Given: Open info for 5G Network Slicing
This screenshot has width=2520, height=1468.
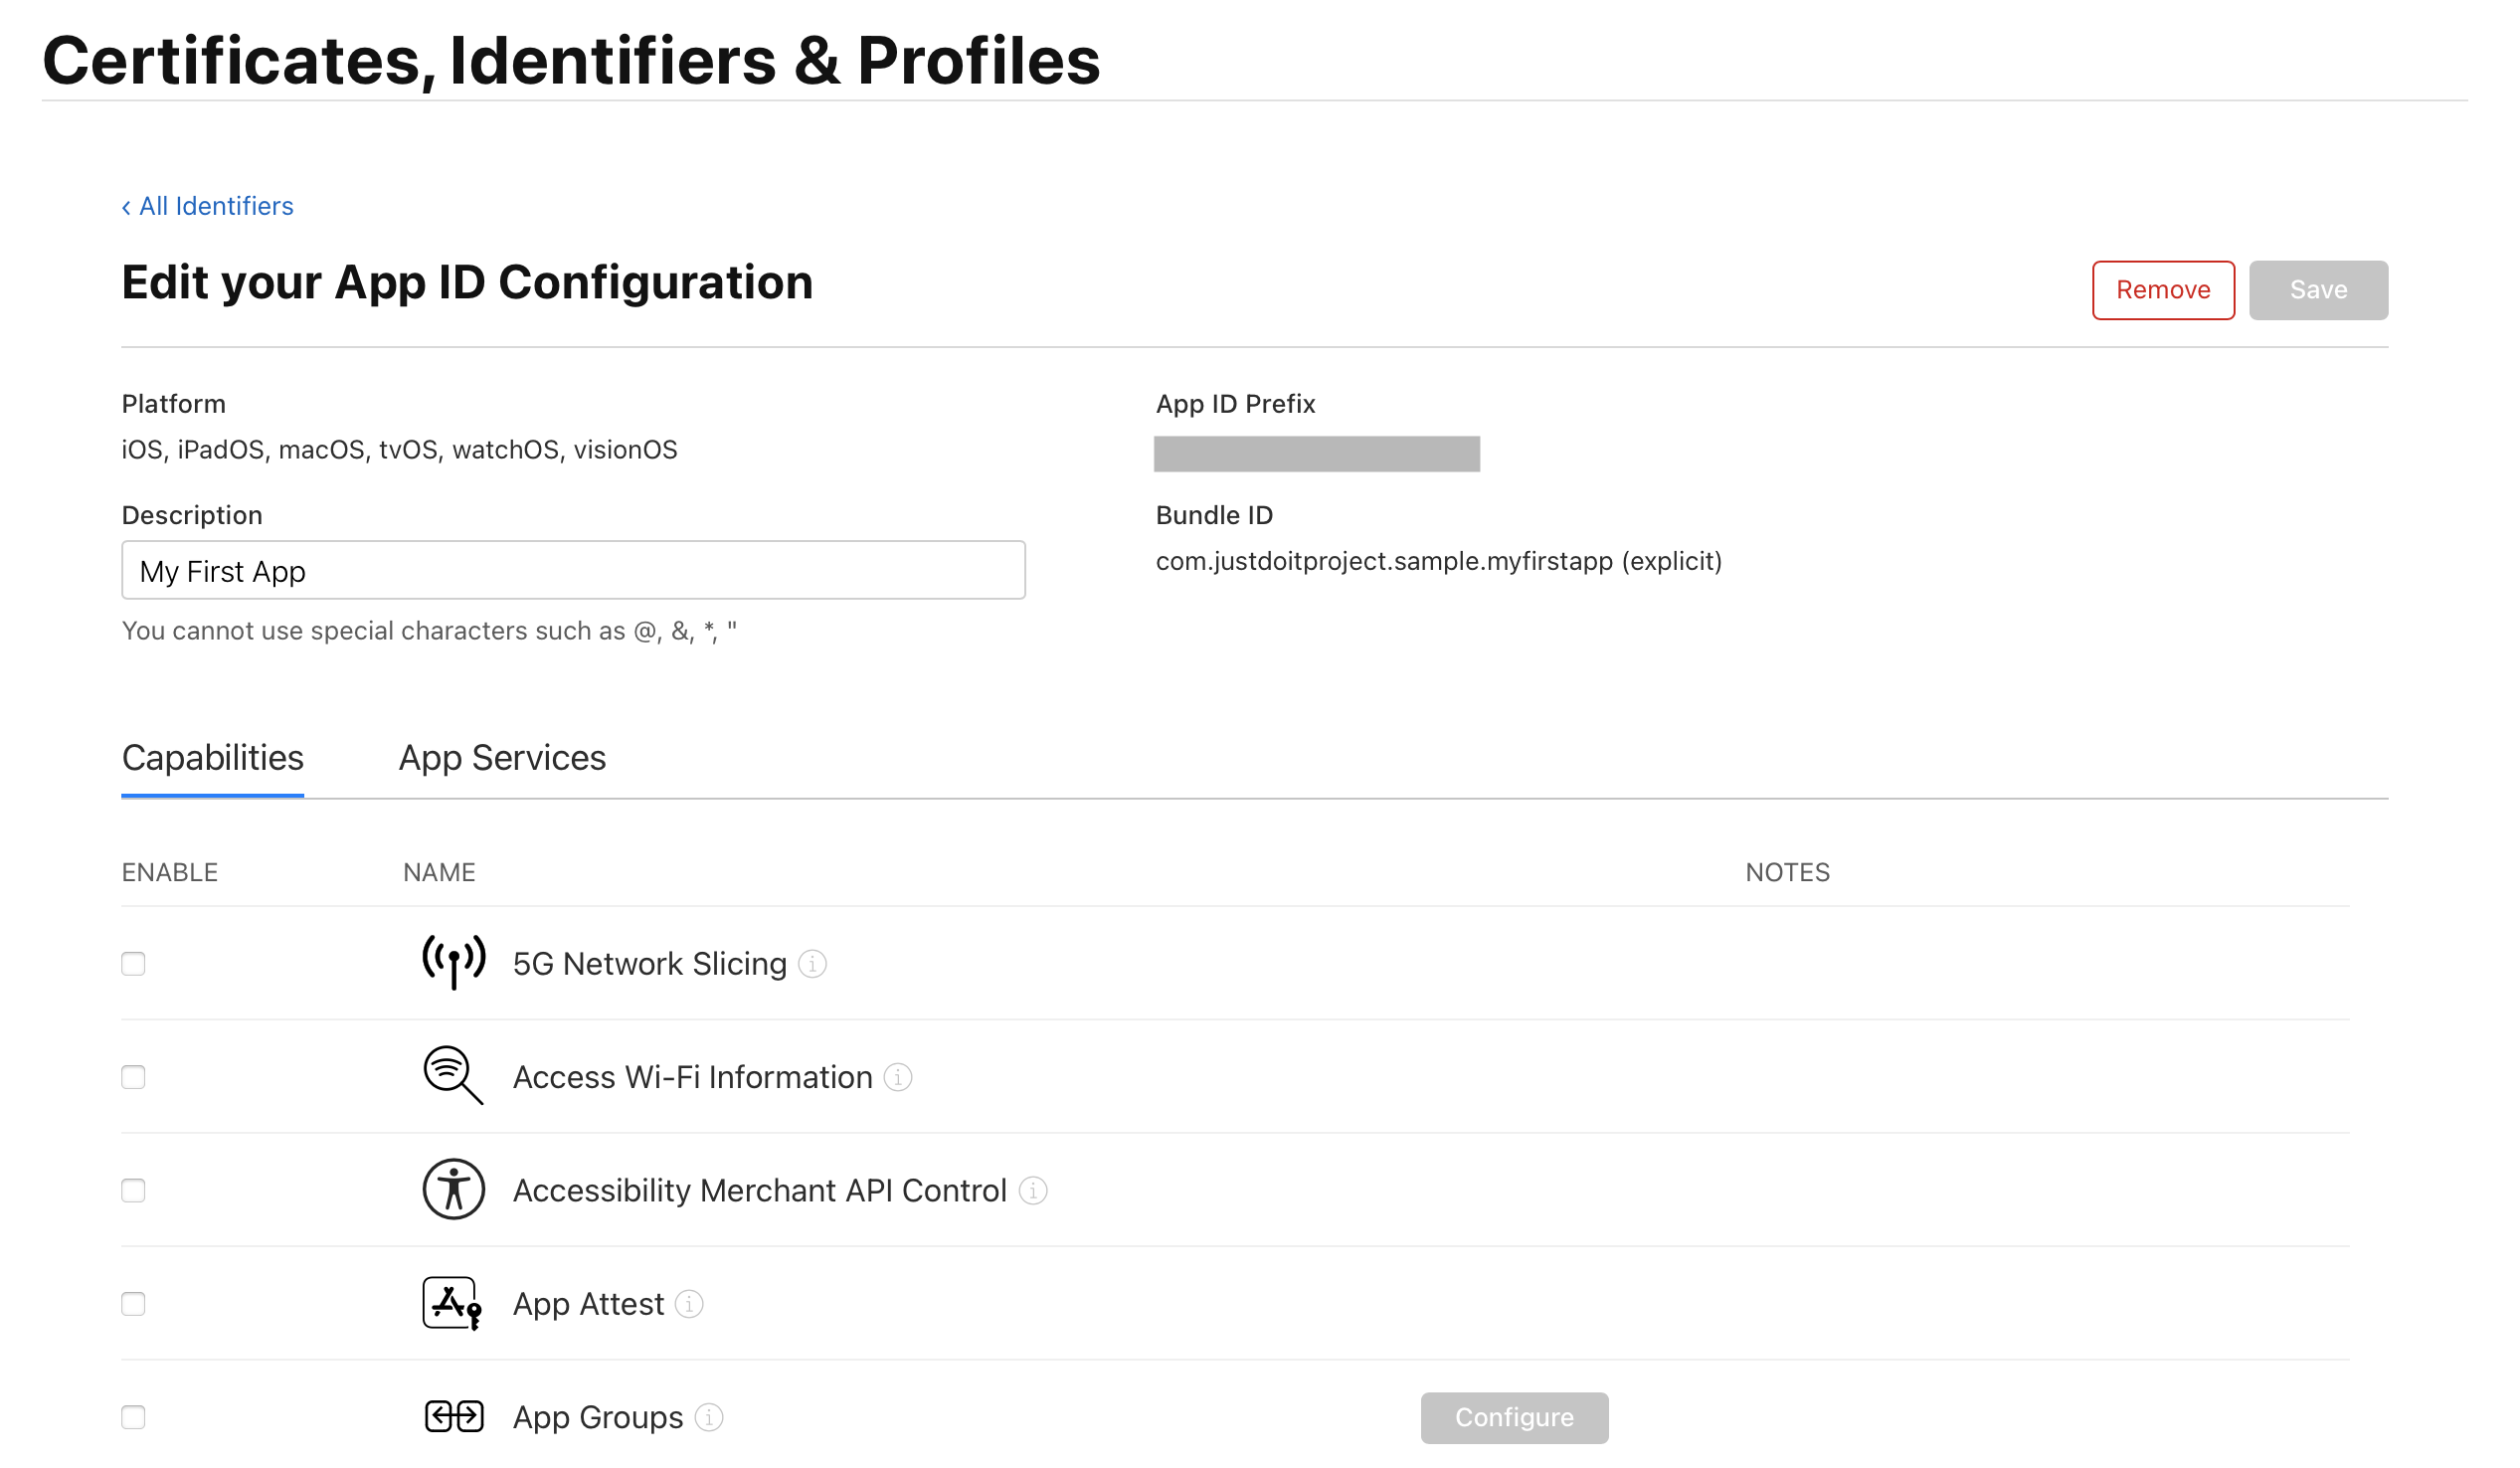Looking at the screenshot, I should (x=813, y=964).
